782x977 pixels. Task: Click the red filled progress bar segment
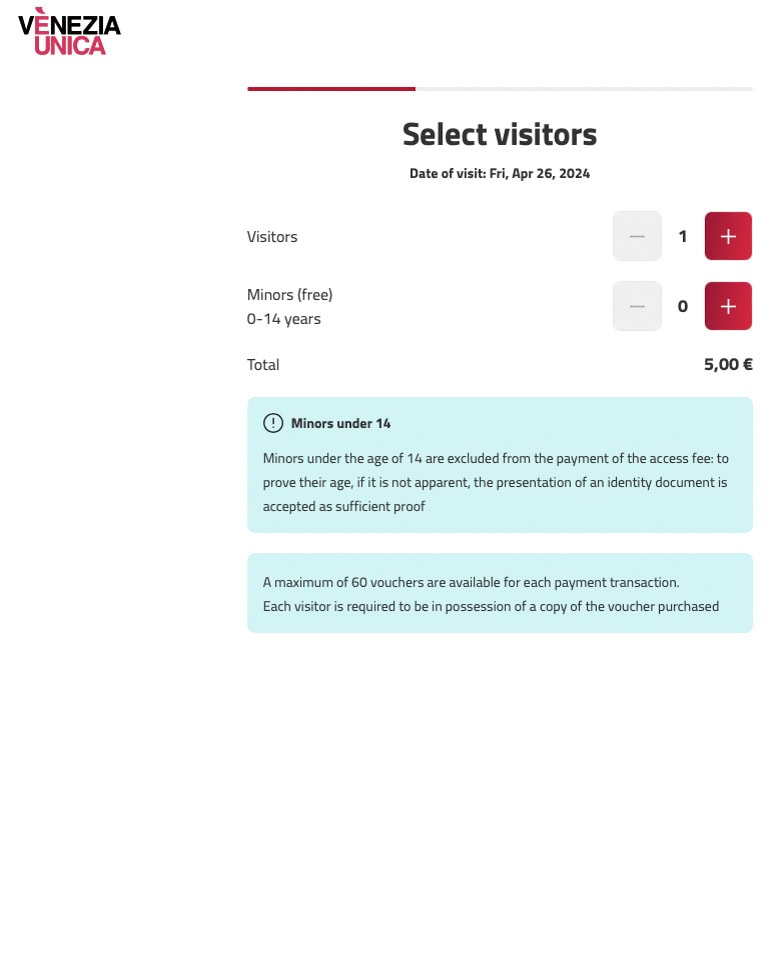point(331,89)
